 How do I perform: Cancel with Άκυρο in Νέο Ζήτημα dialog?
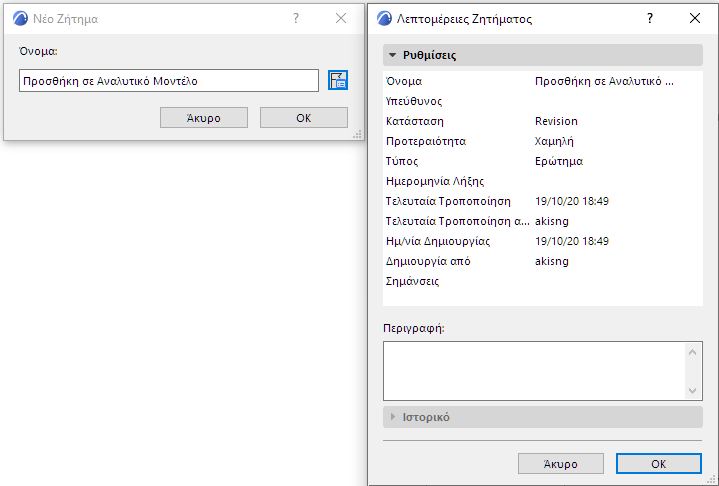pyautogui.click(x=204, y=118)
